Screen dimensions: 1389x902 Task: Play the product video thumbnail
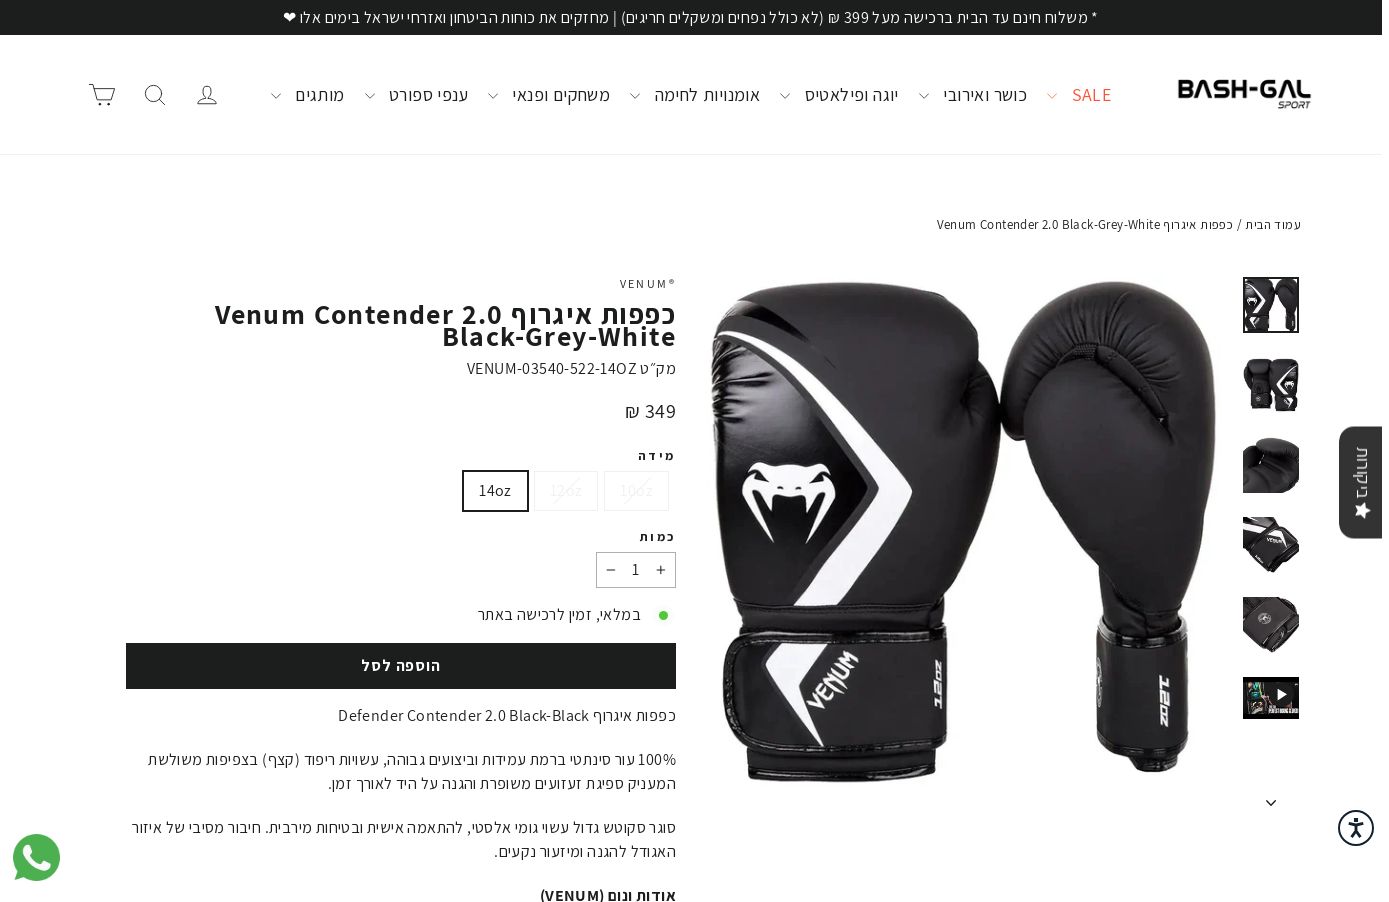1271,698
